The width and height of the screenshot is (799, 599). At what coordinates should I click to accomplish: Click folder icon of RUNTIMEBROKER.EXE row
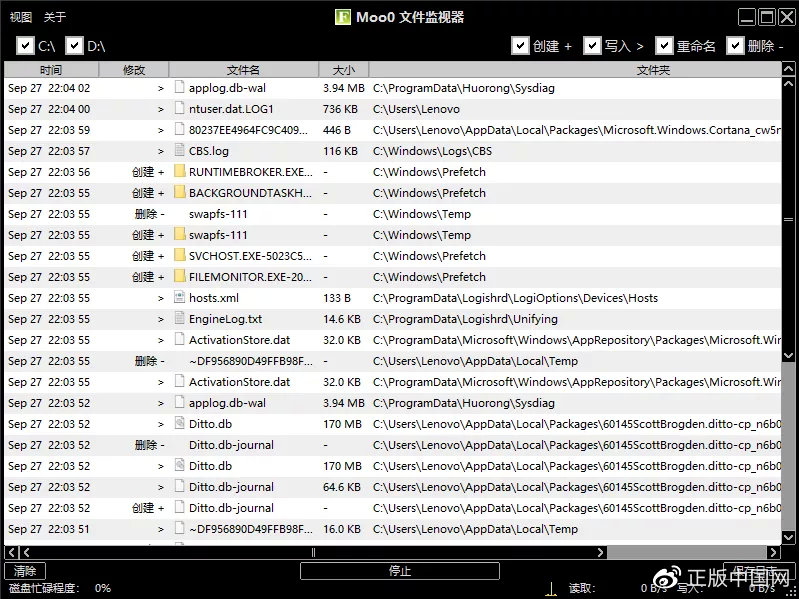point(179,172)
